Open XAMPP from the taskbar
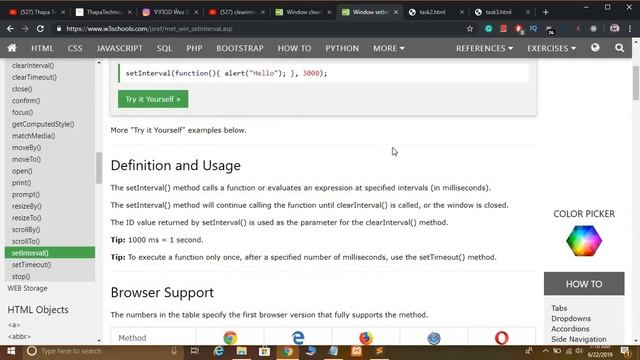Viewport: 640px width, 360px height. 356,351
